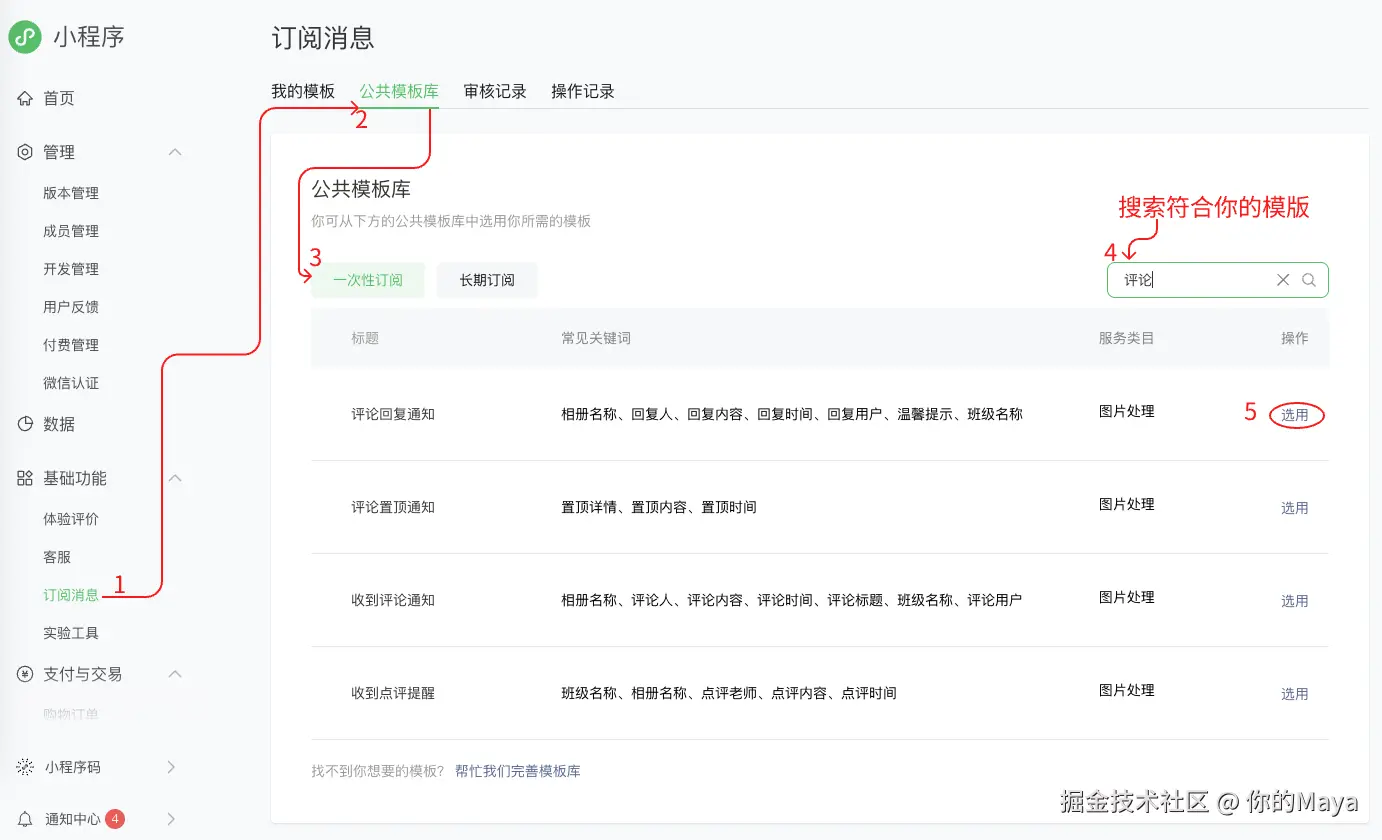Image resolution: width=1382 pixels, height=840 pixels.
Task: Click the bell icon beside 通知中心
Action: point(25,819)
